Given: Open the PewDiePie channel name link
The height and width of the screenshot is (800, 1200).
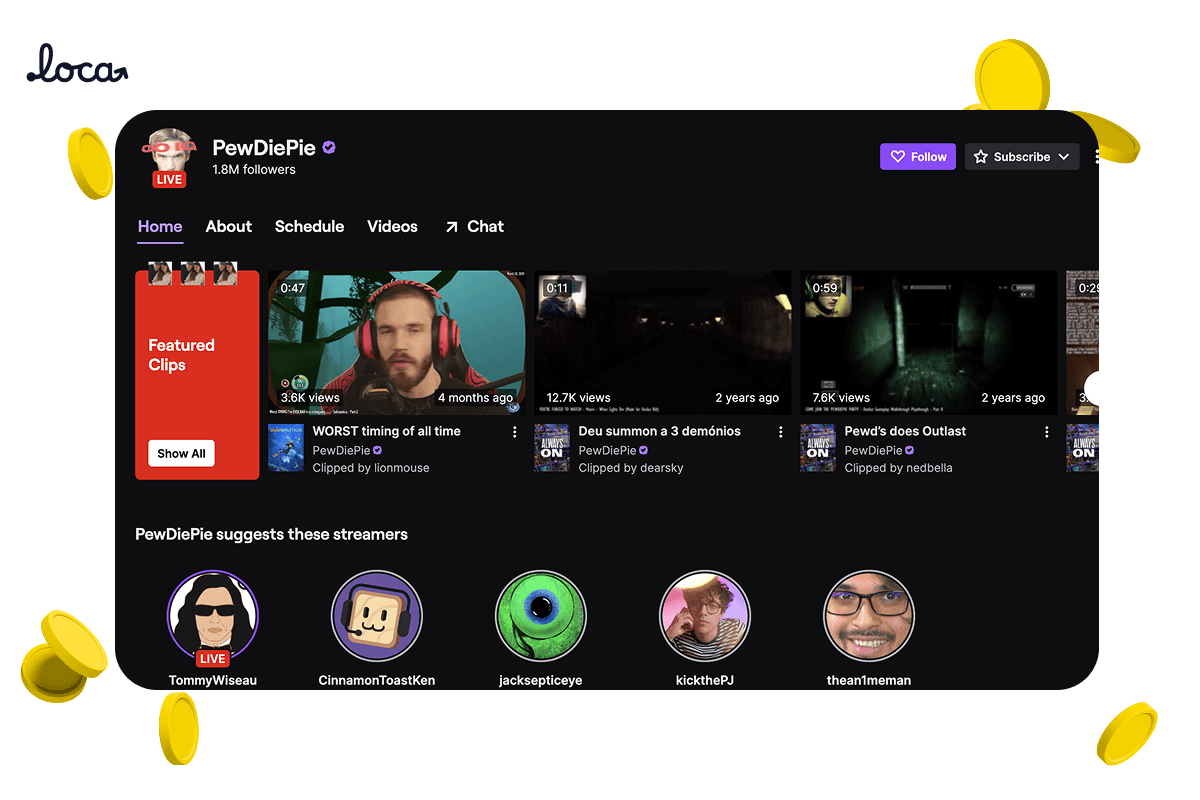Looking at the screenshot, I should (x=264, y=148).
